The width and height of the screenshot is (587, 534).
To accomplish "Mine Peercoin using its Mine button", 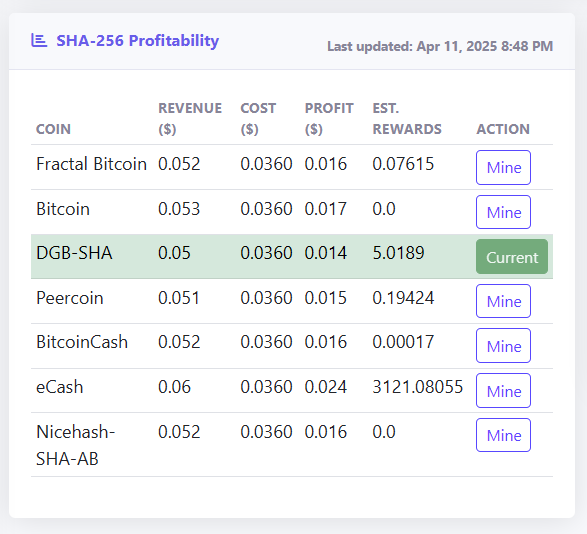I will point(503,301).
